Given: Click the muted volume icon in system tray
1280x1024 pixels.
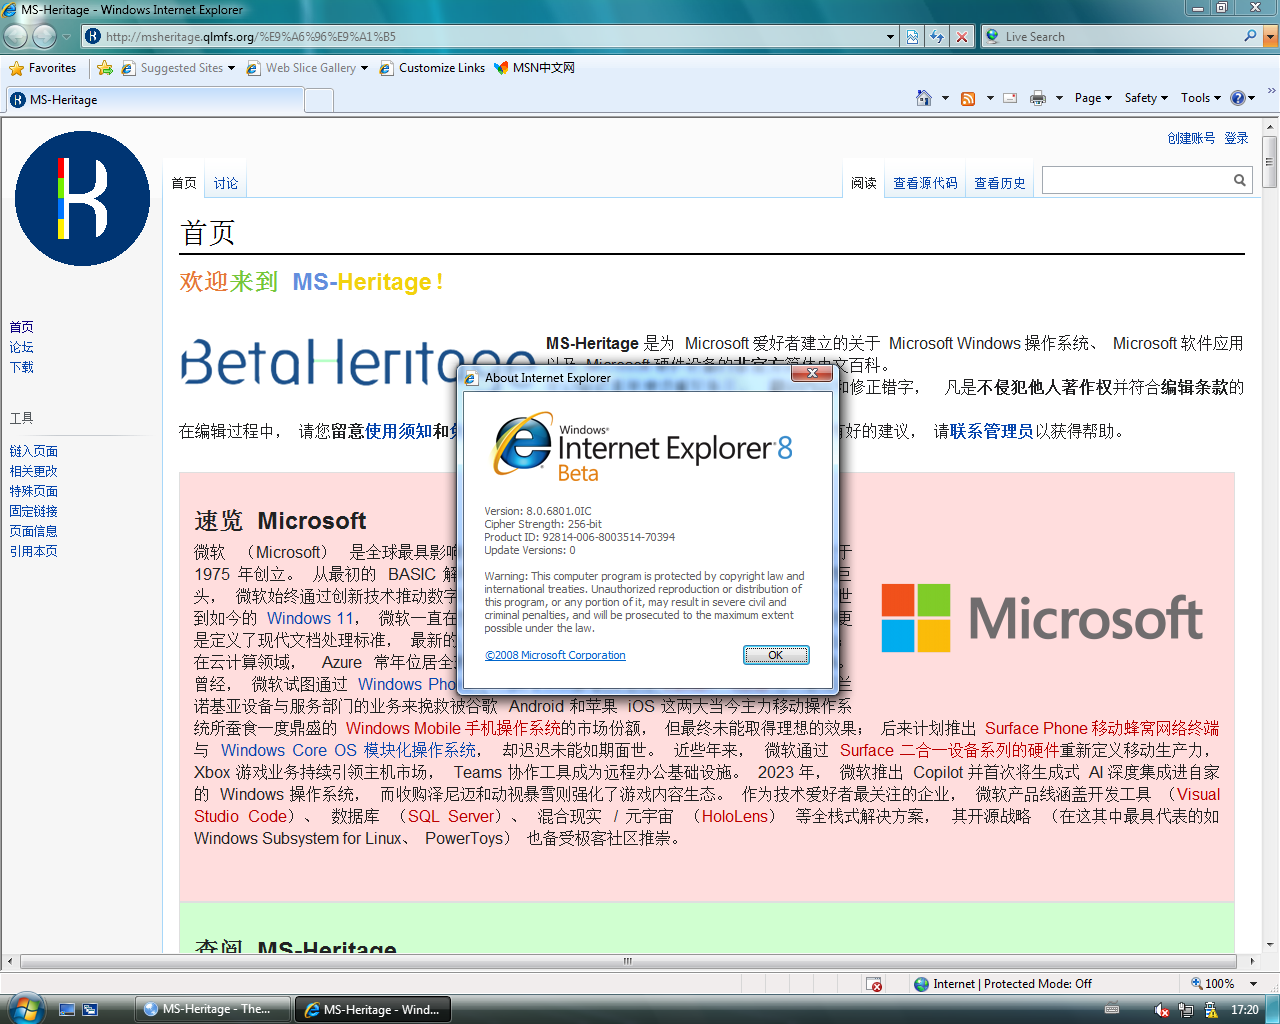Looking at the screenshot, I should point(1162,1010).
